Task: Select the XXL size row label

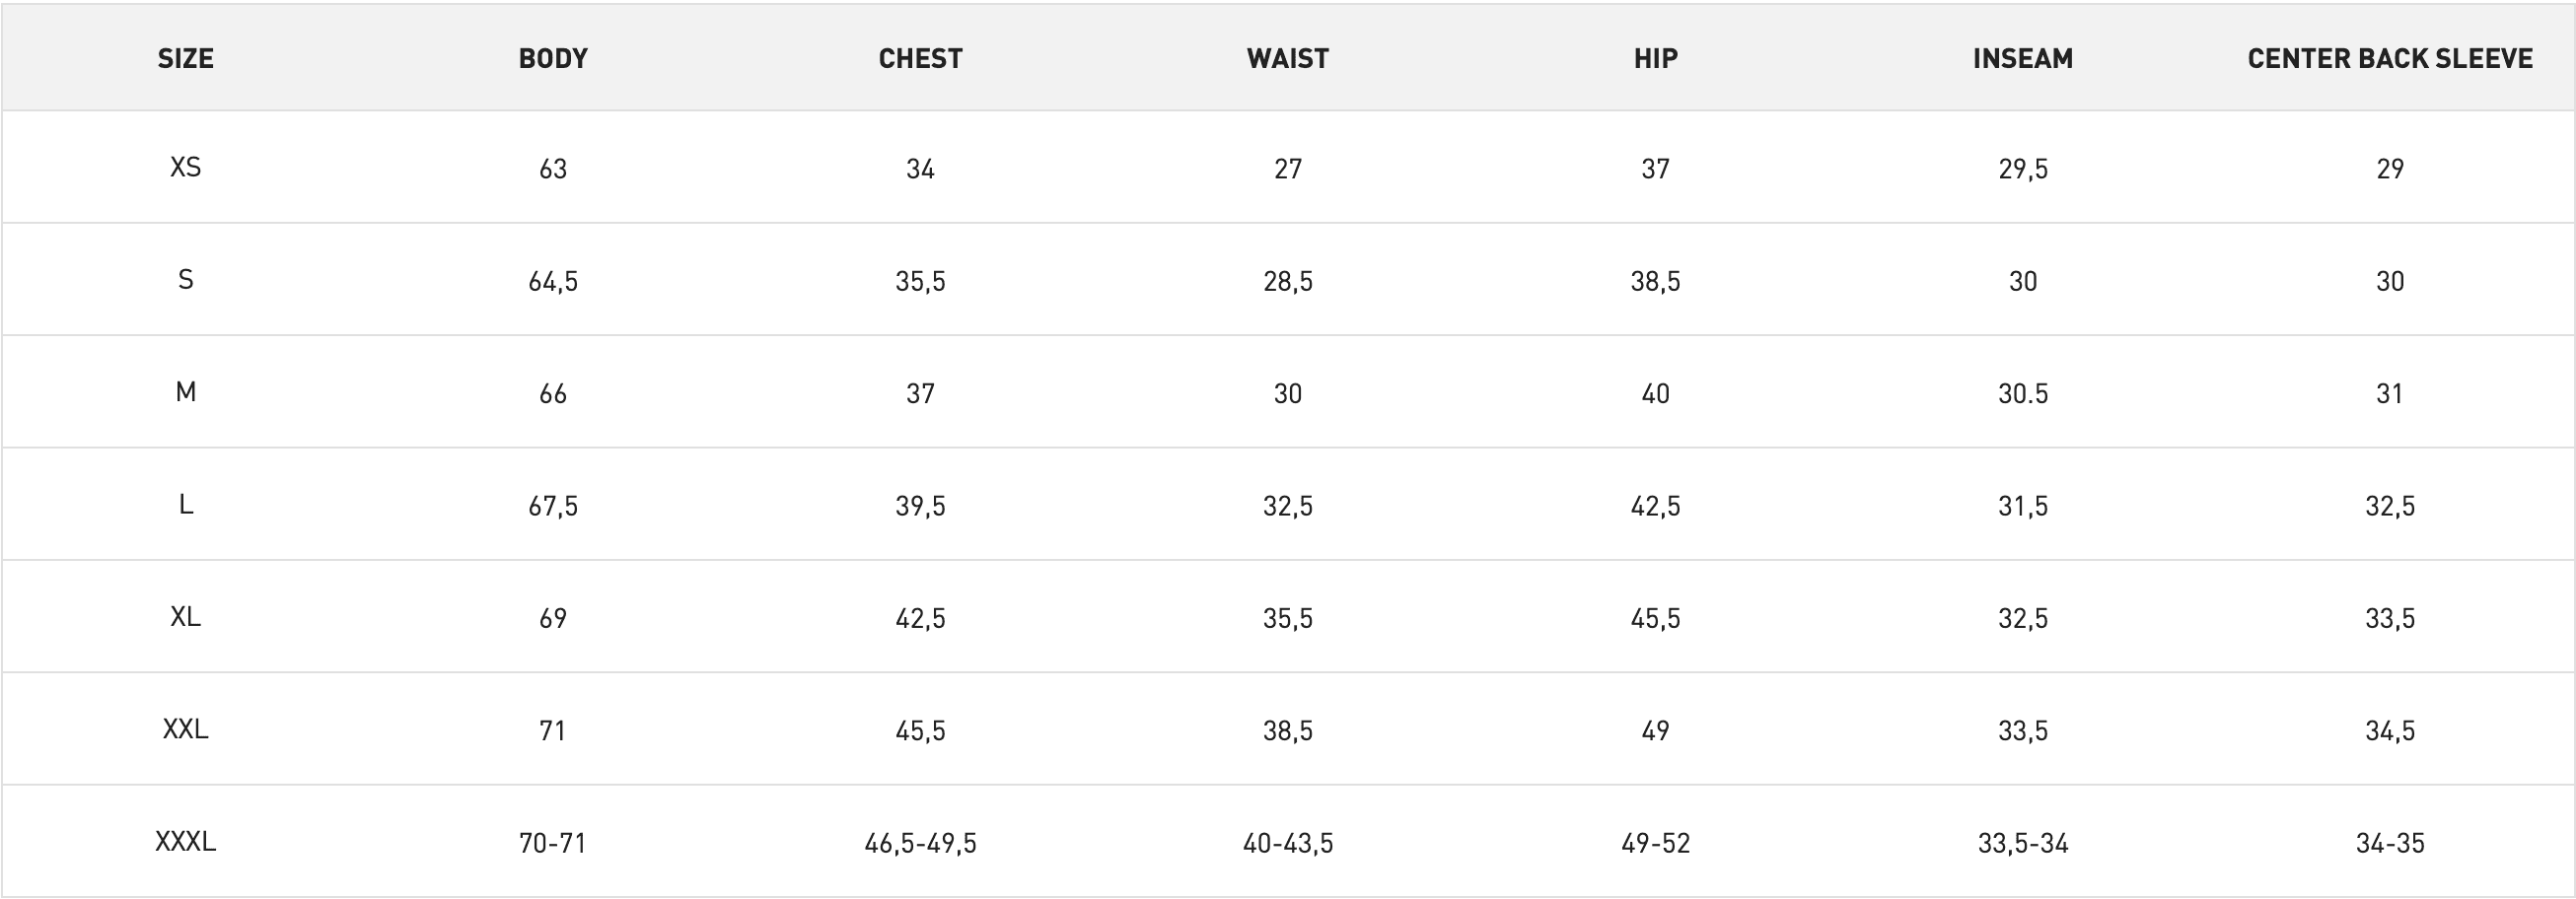Action: point(185,729)
